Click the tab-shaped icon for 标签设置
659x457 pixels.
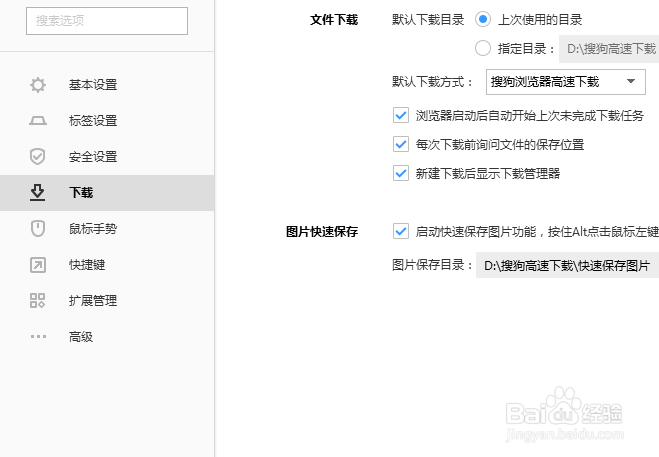coord(38,121)
